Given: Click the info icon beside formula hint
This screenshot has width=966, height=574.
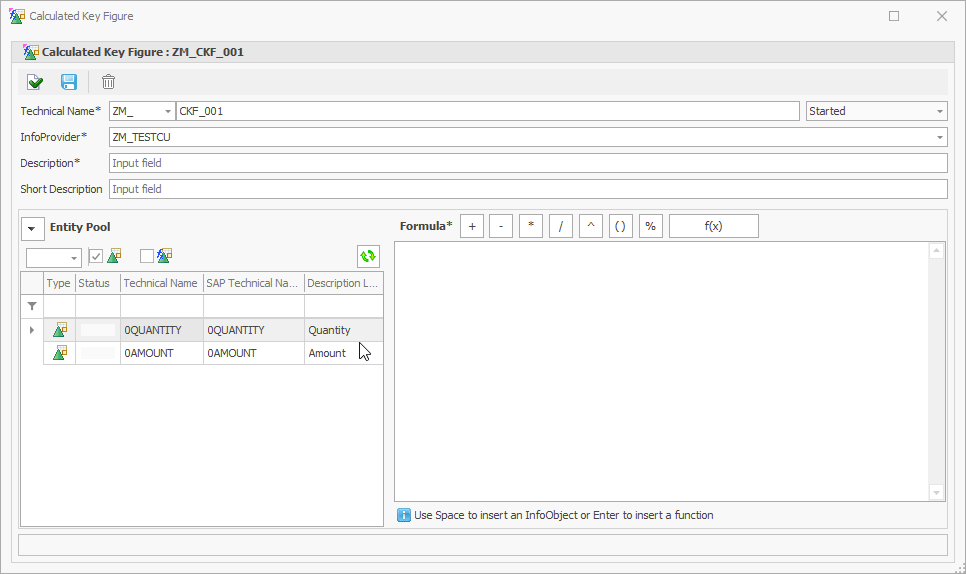Looking at the screenshot, I should pyautogui.click(x=404, y=515).
